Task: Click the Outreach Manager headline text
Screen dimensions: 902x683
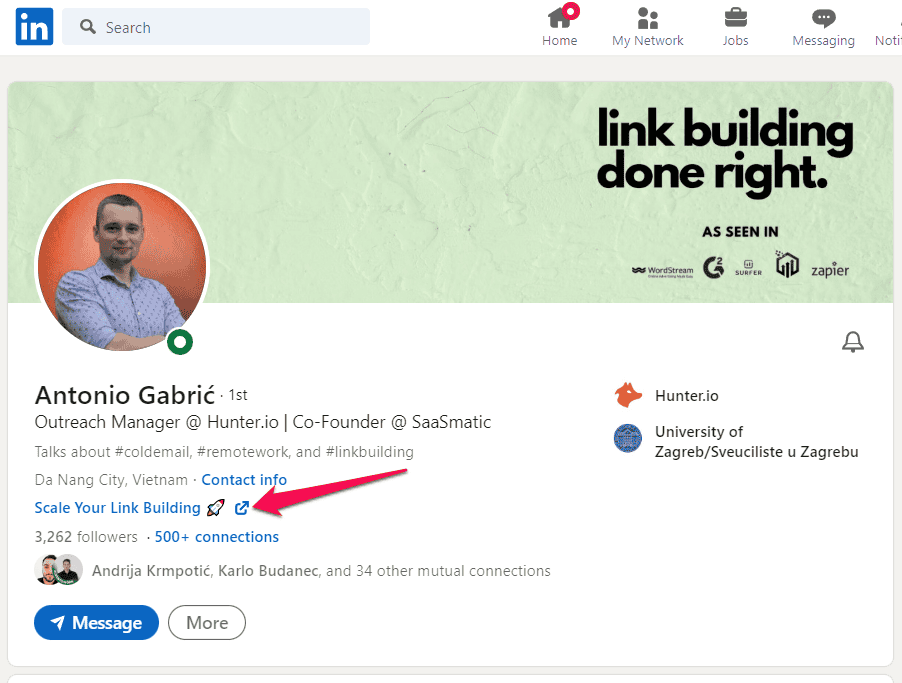Action: (x=263, y=422)
